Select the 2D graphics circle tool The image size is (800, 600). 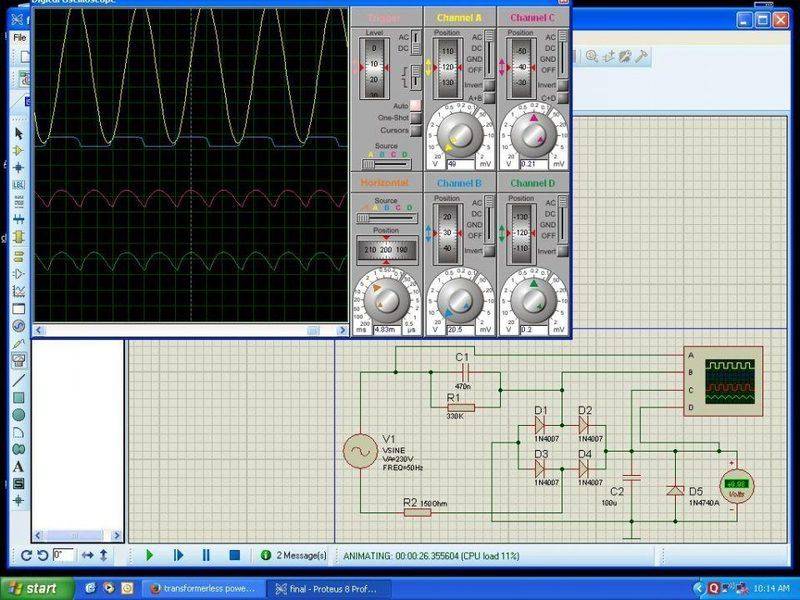19,415
